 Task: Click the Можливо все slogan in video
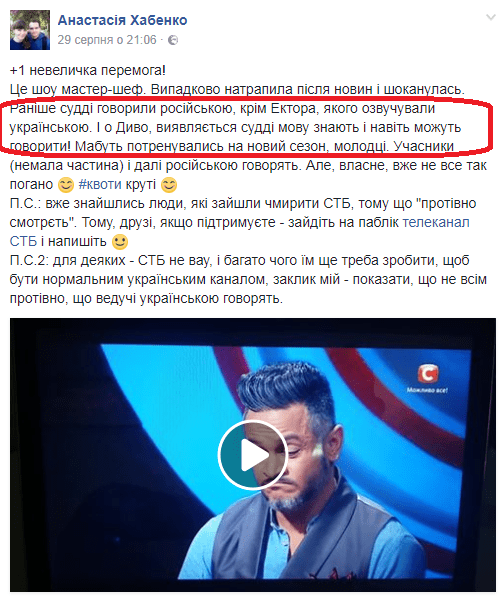click(x=427, y=390)
